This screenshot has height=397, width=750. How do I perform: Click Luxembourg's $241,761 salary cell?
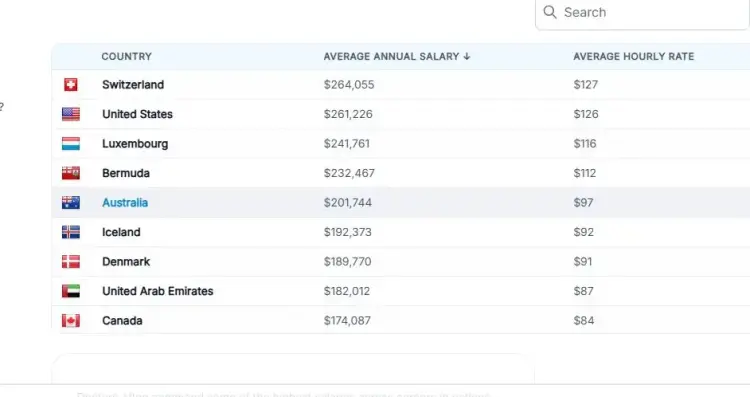[347, 143]
